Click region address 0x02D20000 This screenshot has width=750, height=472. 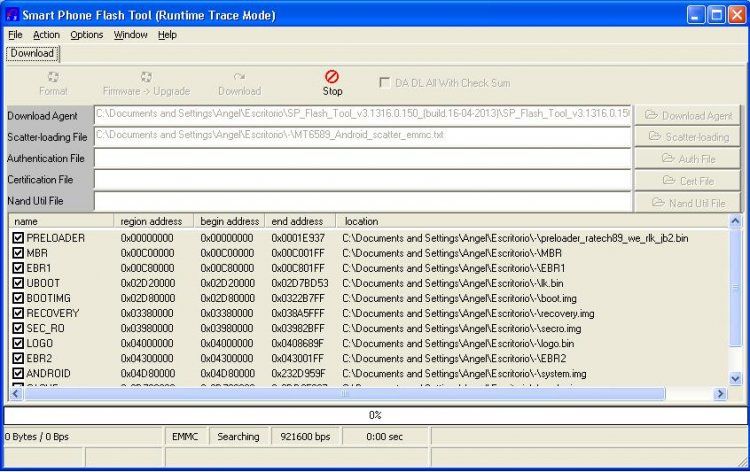[148, 283]
